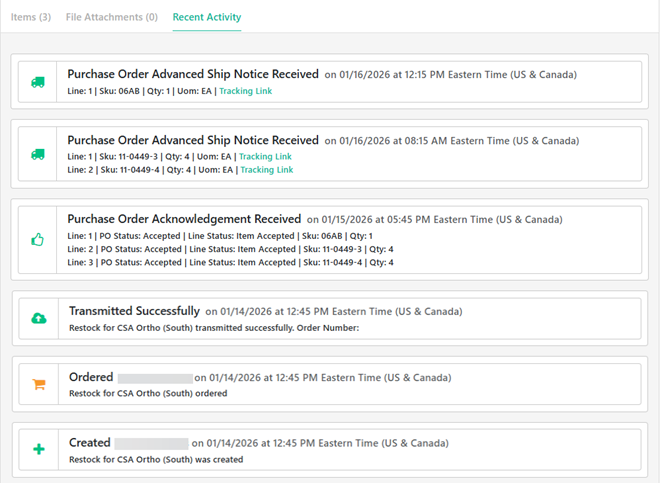Viewport: 660px width, 483px height.
Task: Click the redacted user name next to Ordered
Action: 155,378
